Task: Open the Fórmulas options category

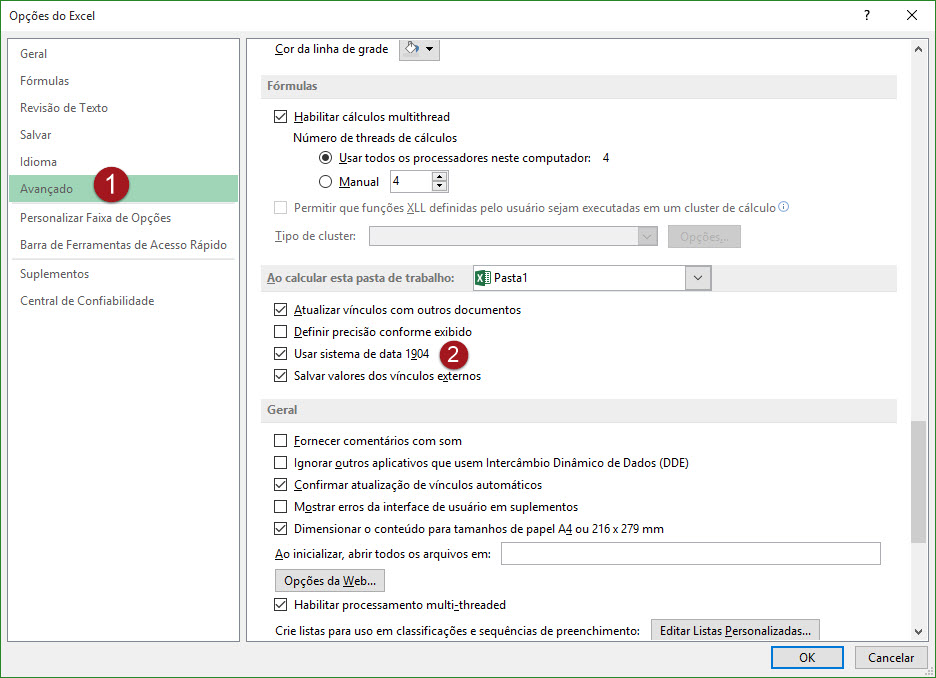Action: pyautogui.click(x=124, y=81)
